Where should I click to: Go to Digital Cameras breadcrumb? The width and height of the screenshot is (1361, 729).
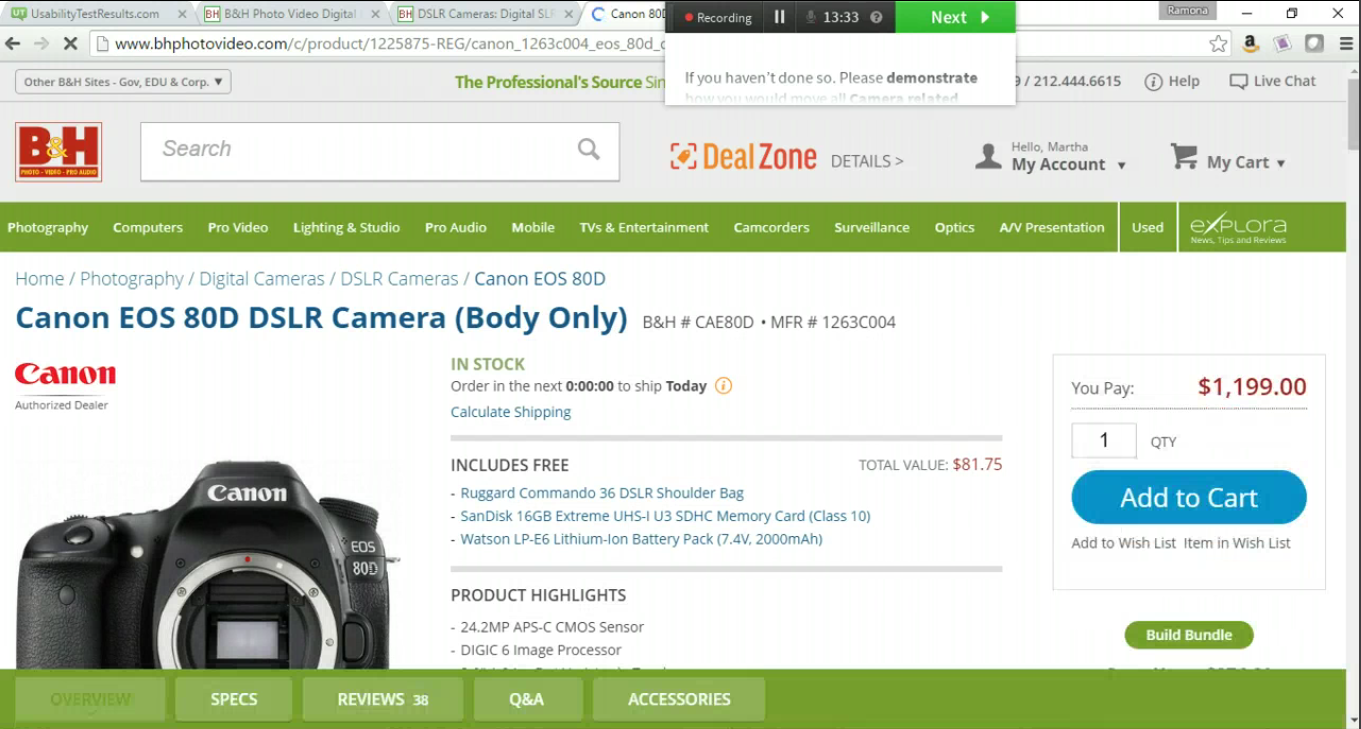tap(262, 279)
